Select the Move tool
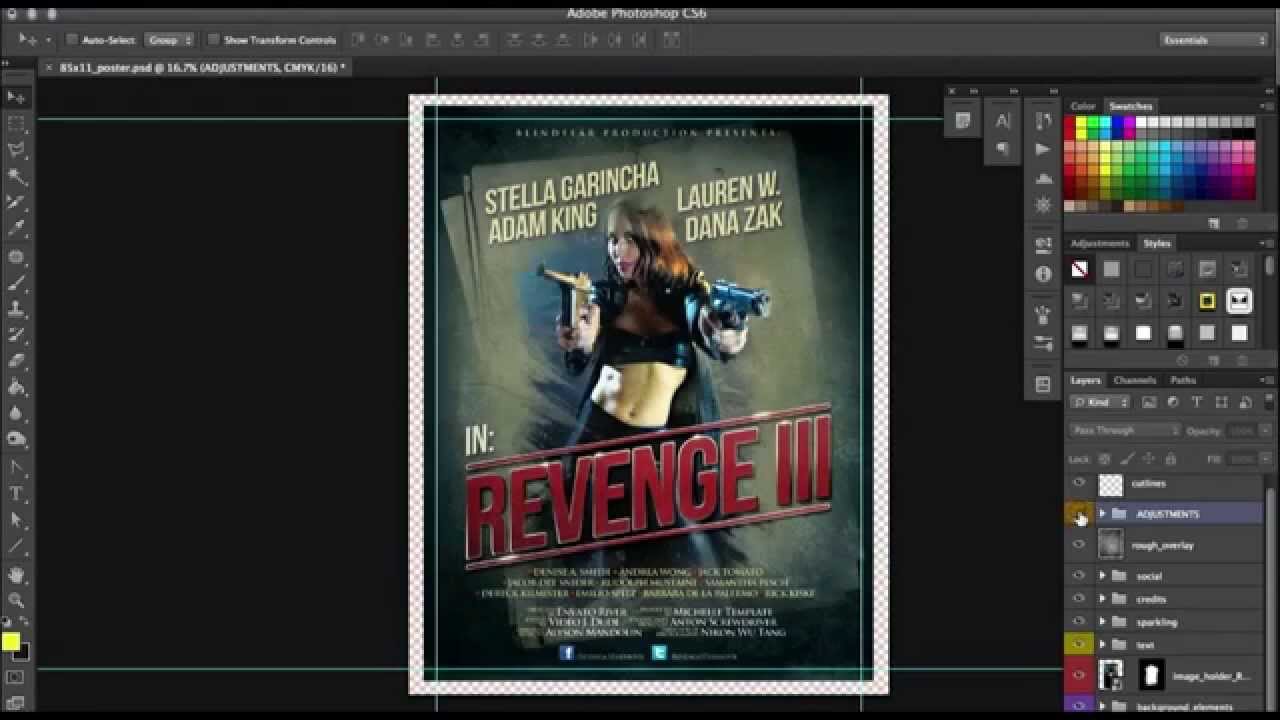This screenshot has height=720, width=1280. pos(17,97)
